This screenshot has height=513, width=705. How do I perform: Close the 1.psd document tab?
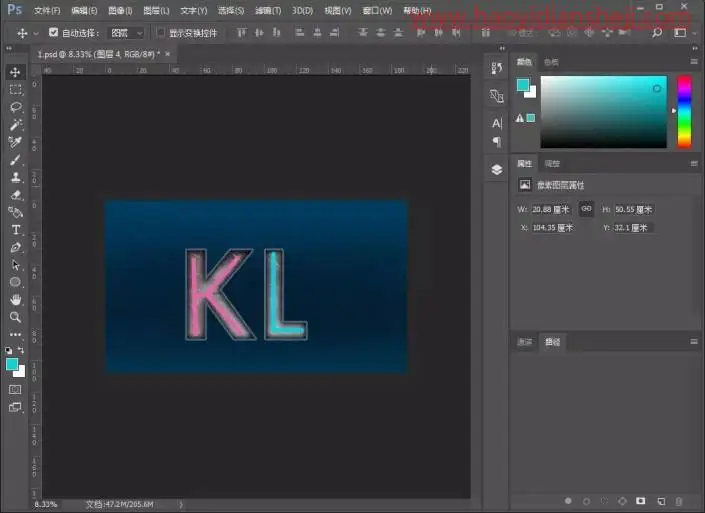click(x=168, y=54)
